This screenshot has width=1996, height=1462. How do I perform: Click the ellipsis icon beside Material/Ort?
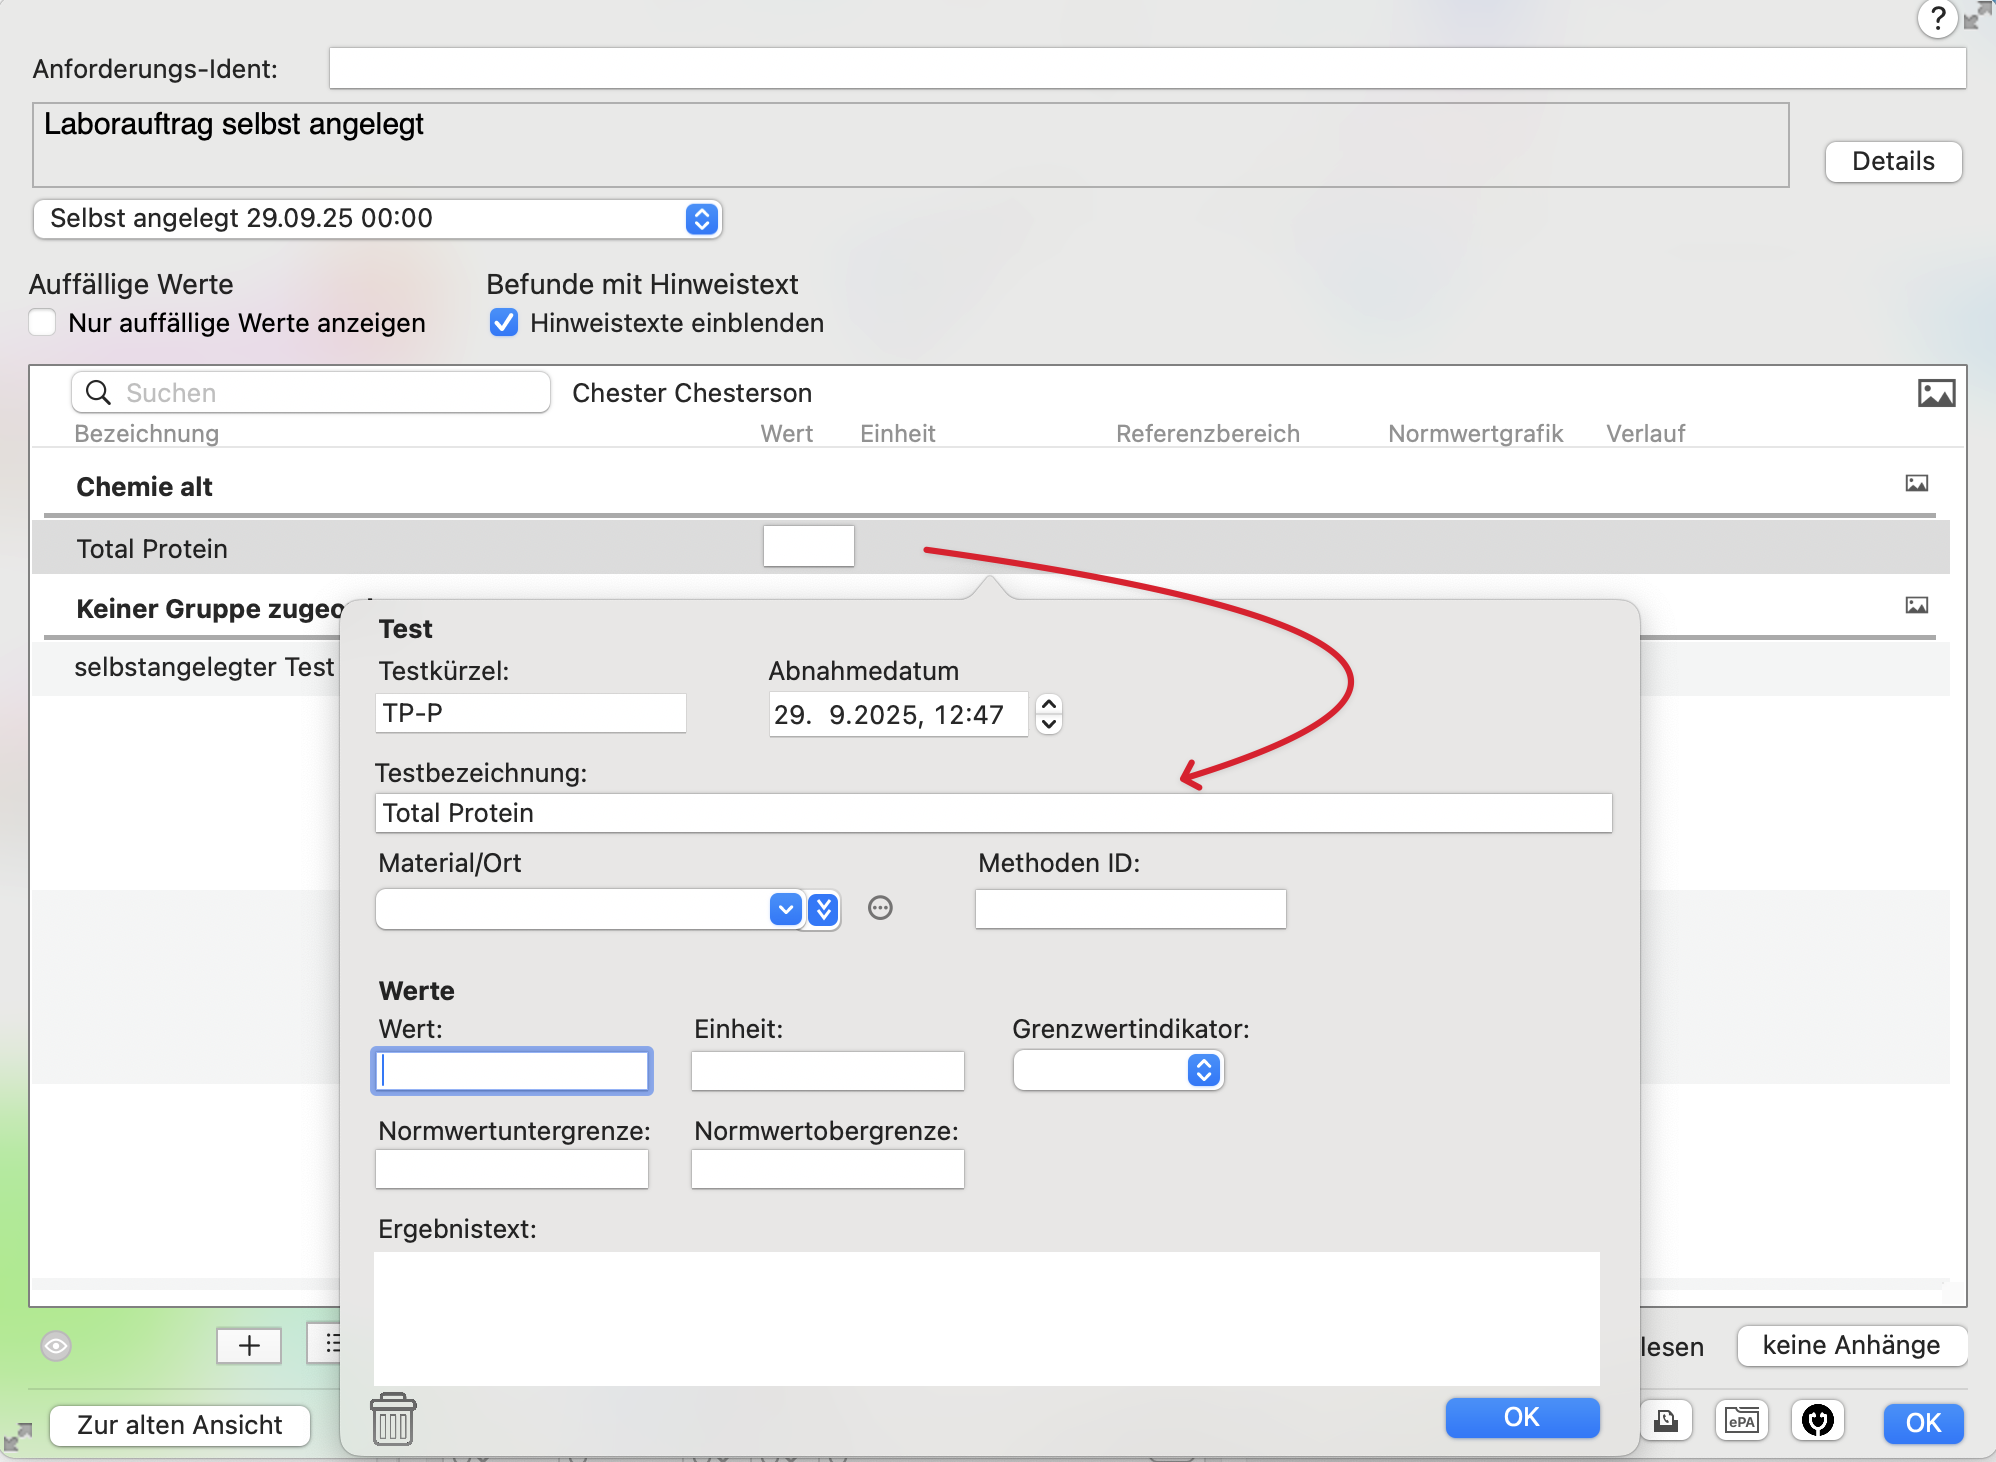[x=880, y=908]
